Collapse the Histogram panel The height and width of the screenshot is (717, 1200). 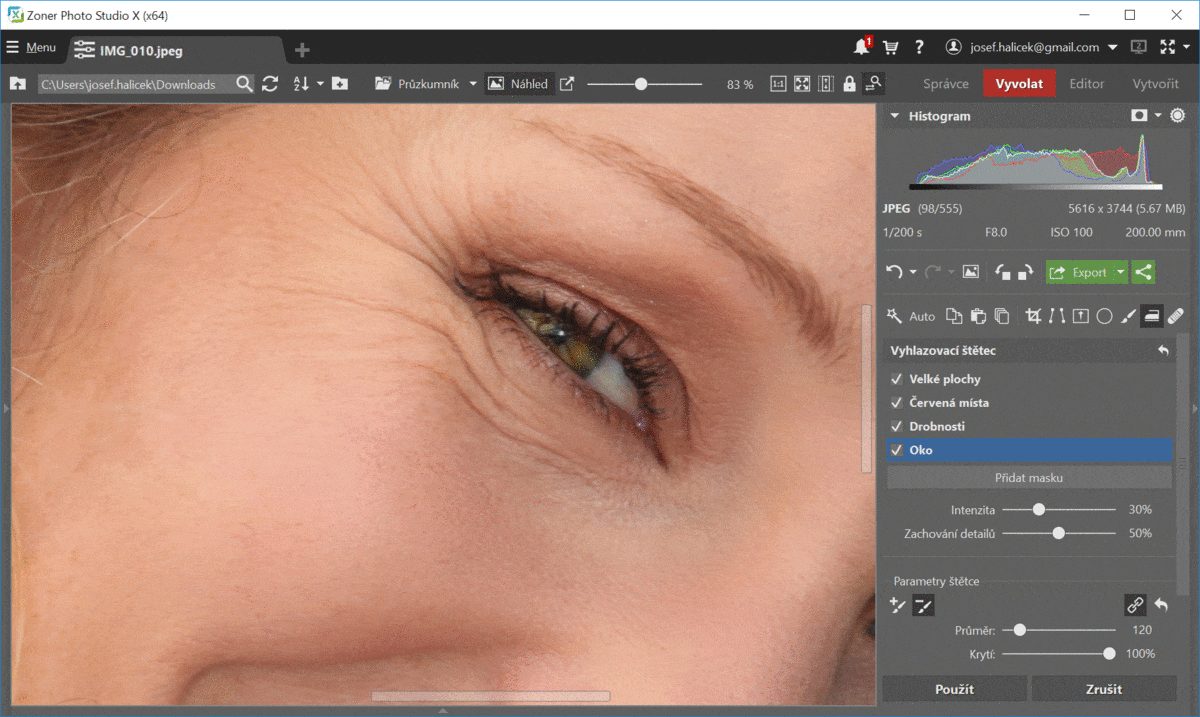click(x=895, y=116)
